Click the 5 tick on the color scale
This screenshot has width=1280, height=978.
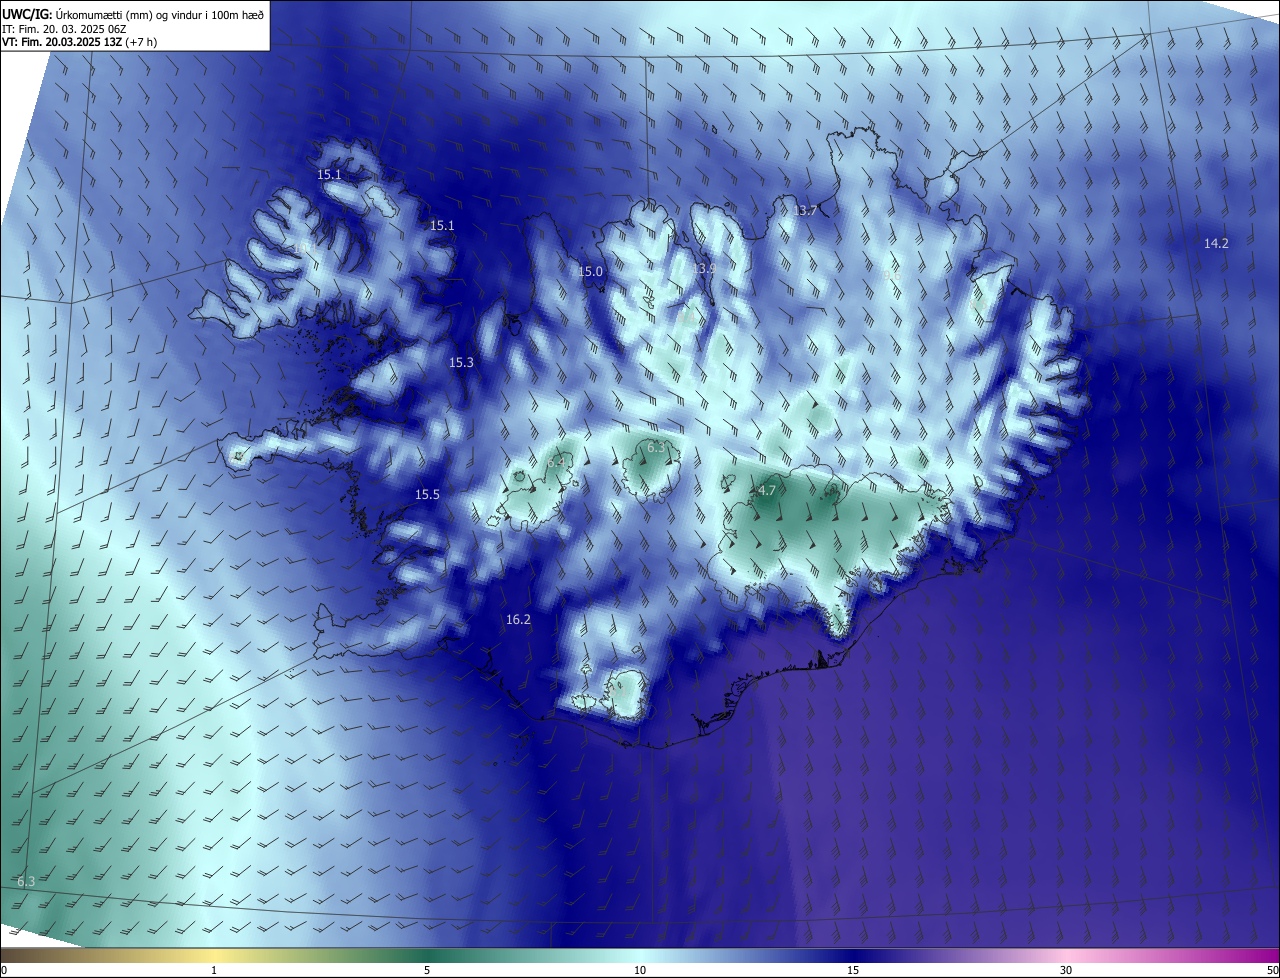427,970
